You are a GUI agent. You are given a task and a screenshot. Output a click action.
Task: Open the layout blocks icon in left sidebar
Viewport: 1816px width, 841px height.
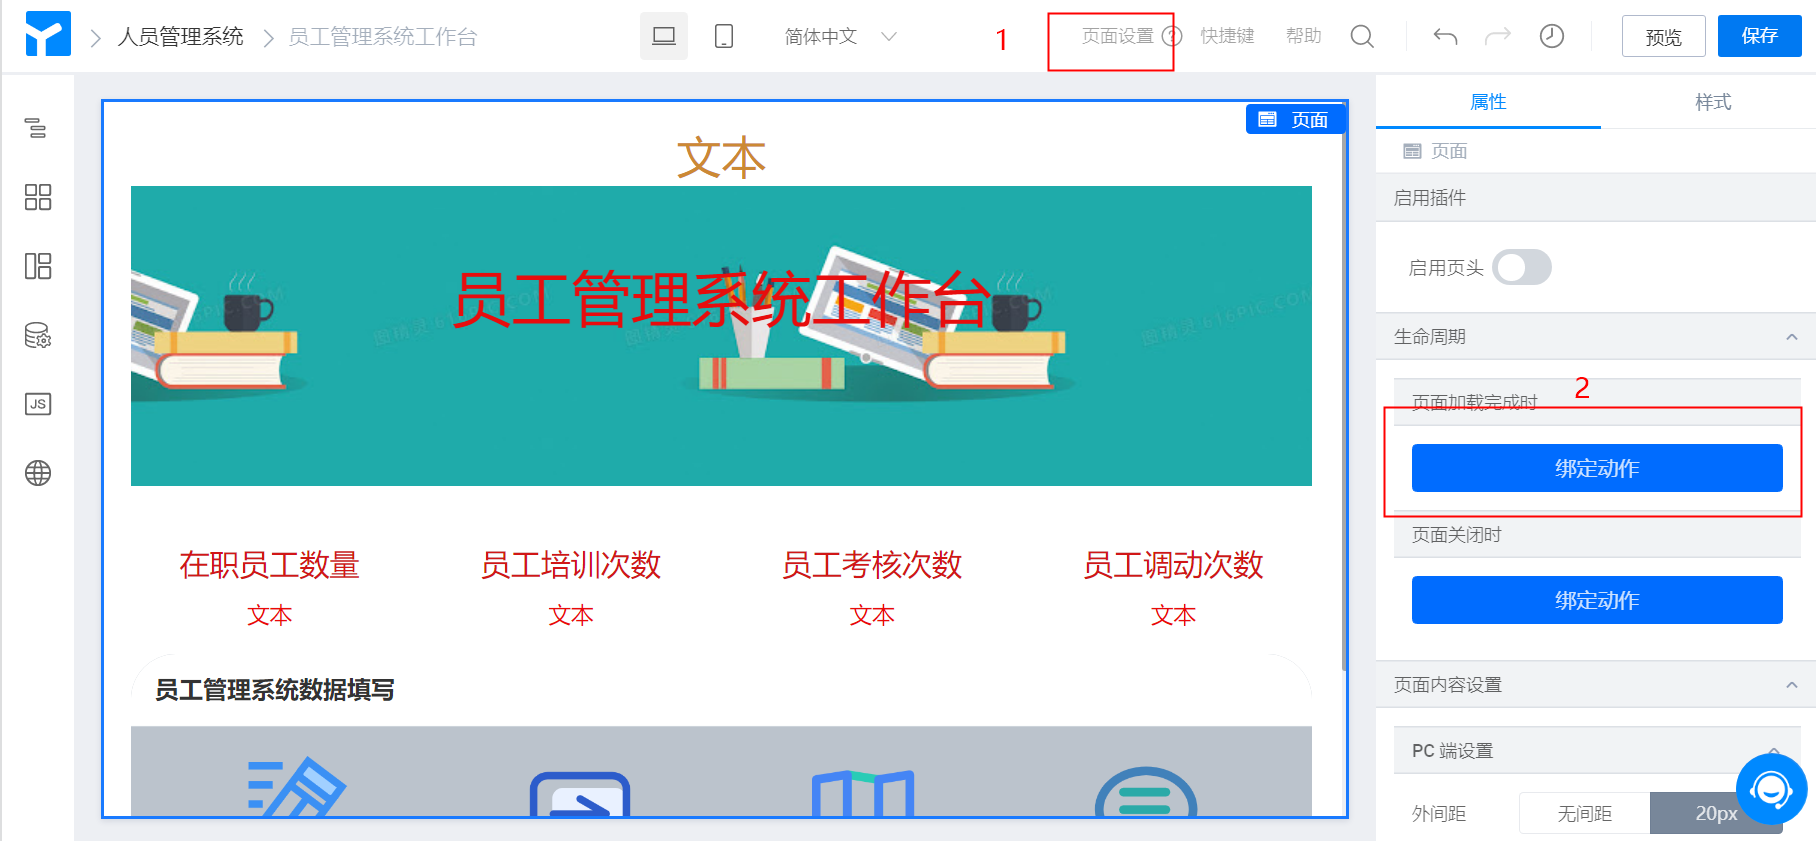coord(37,266)
